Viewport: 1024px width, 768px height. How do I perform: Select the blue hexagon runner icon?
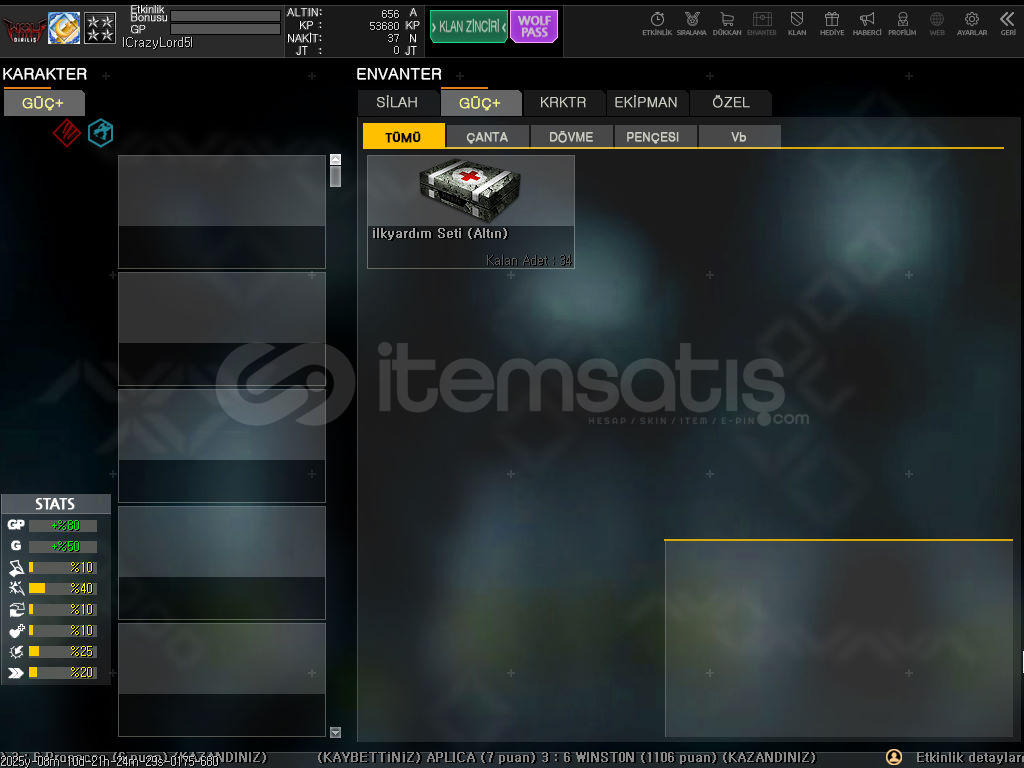coord(101,133)
